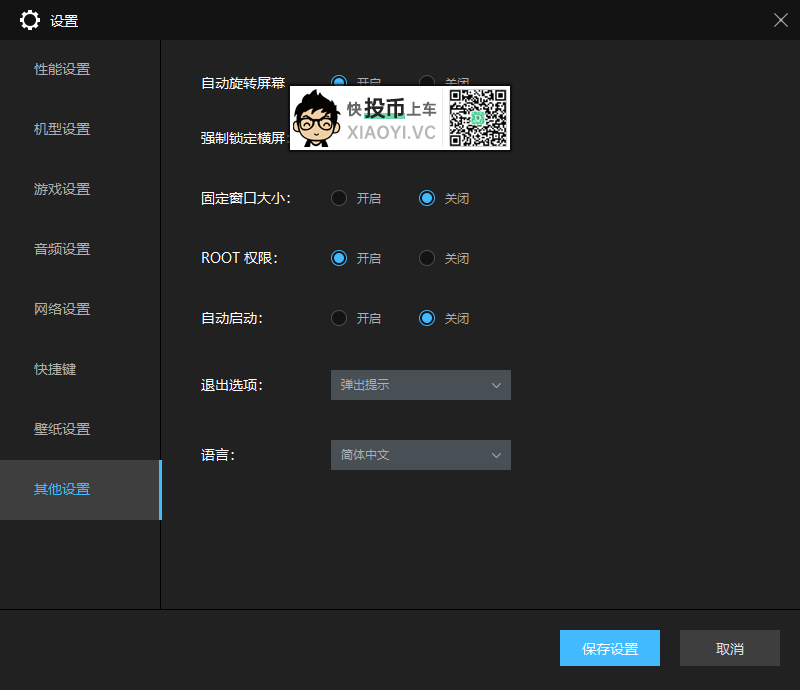Viewport: 800px width, 690px height.
Task: Click the ROOT 权限 label
Action: click(239, 258)
